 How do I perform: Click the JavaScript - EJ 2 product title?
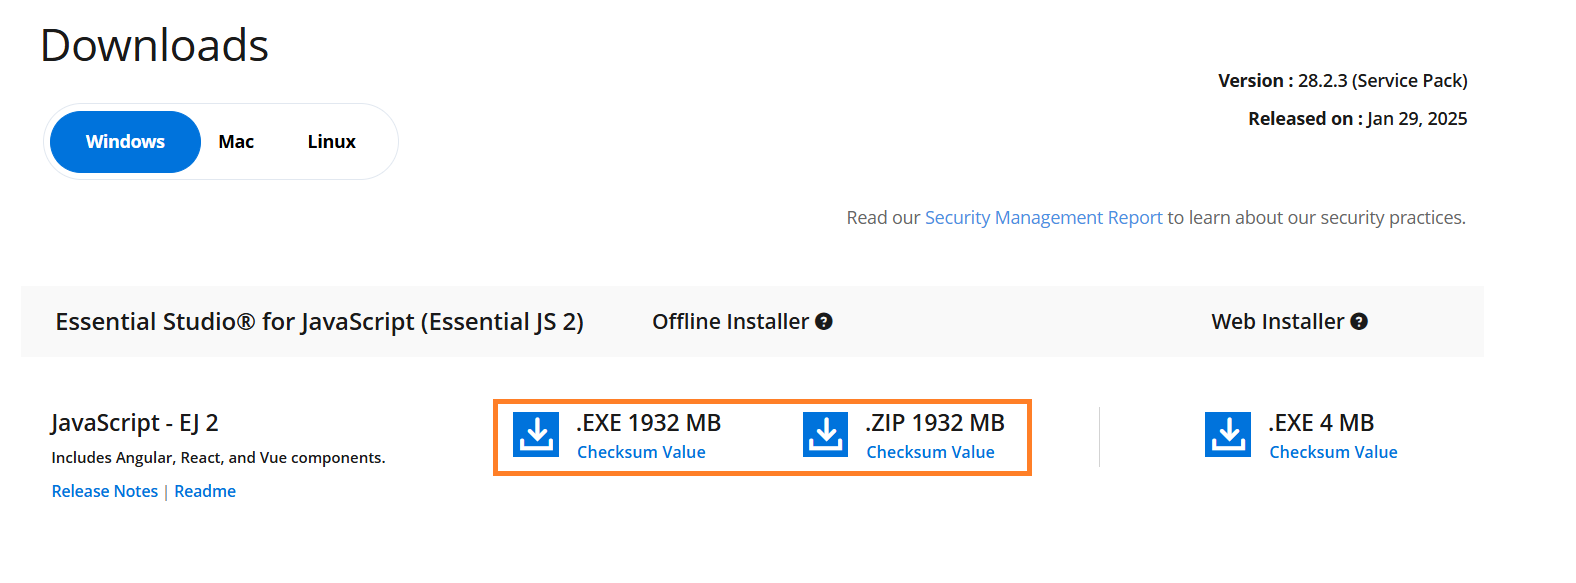coord(135,423)
